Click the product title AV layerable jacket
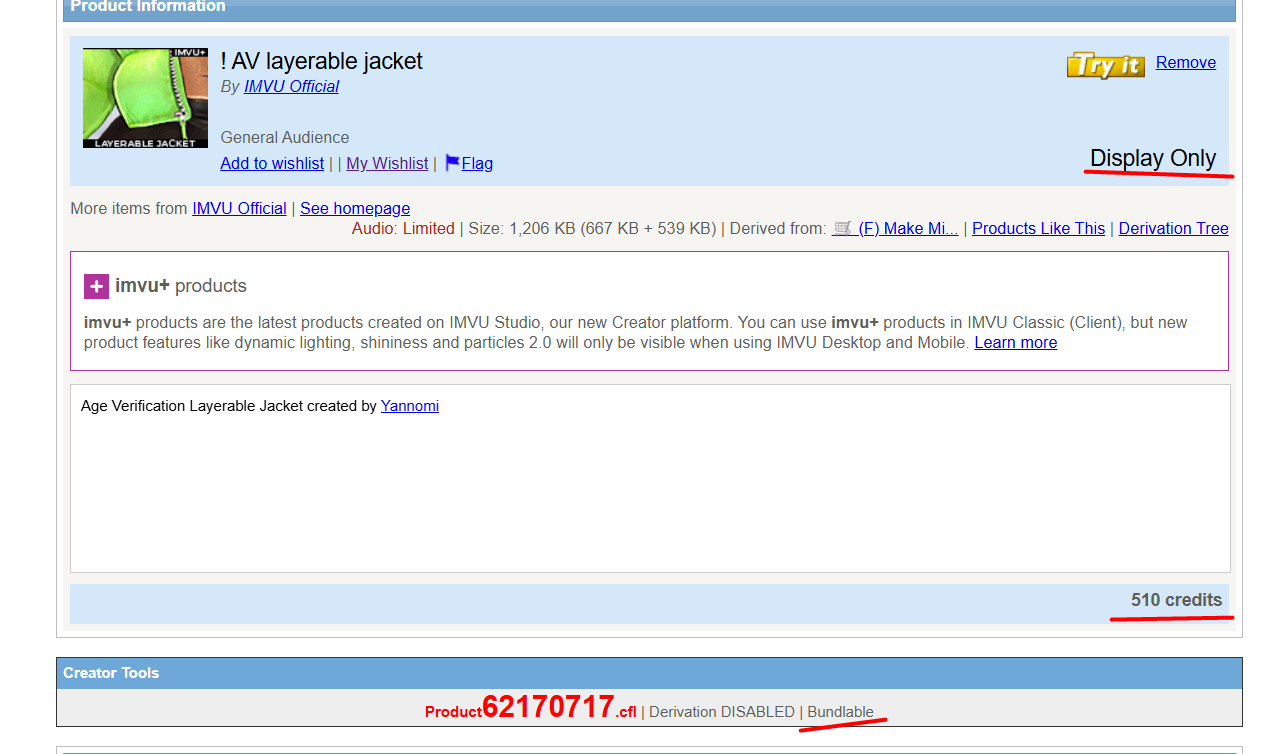The height and width of the screenshot is (754, 1281). (x=321, y=61)
